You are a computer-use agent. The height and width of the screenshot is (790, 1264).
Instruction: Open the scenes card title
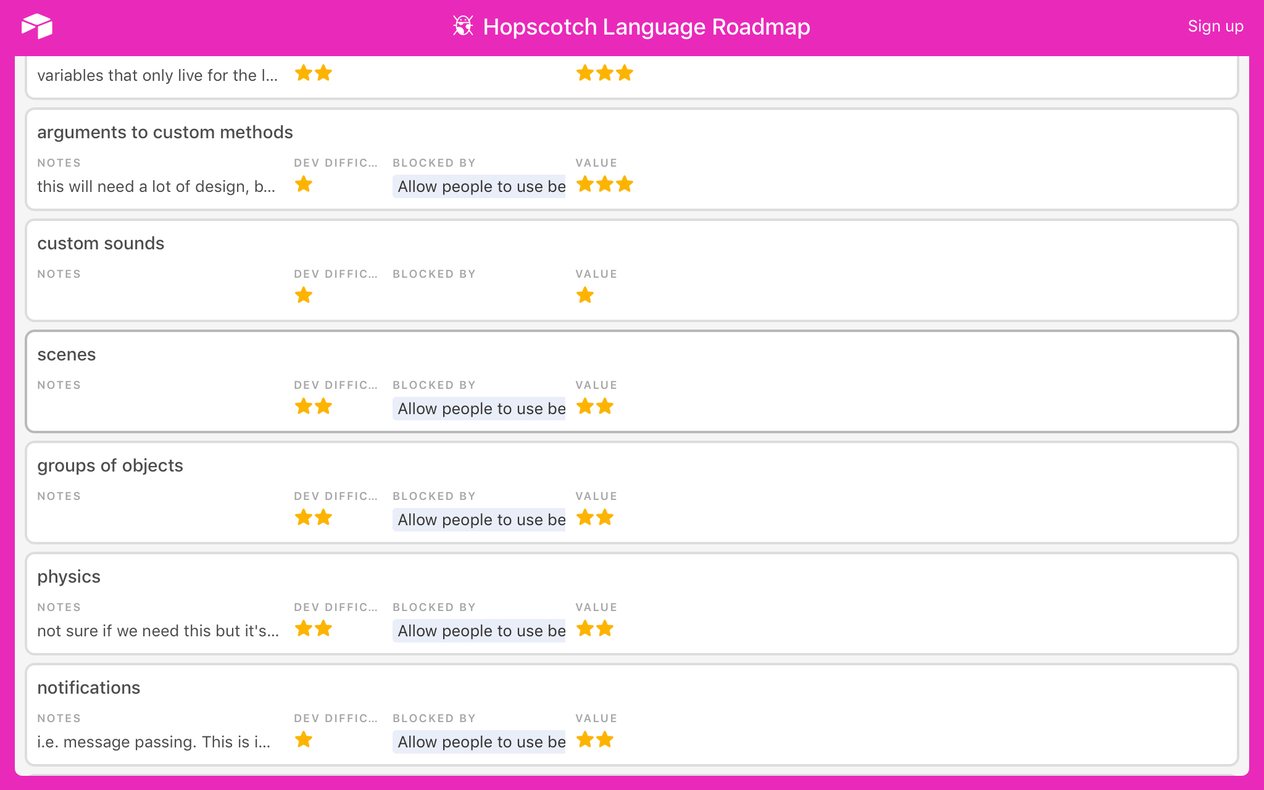[x=67, y=354]
